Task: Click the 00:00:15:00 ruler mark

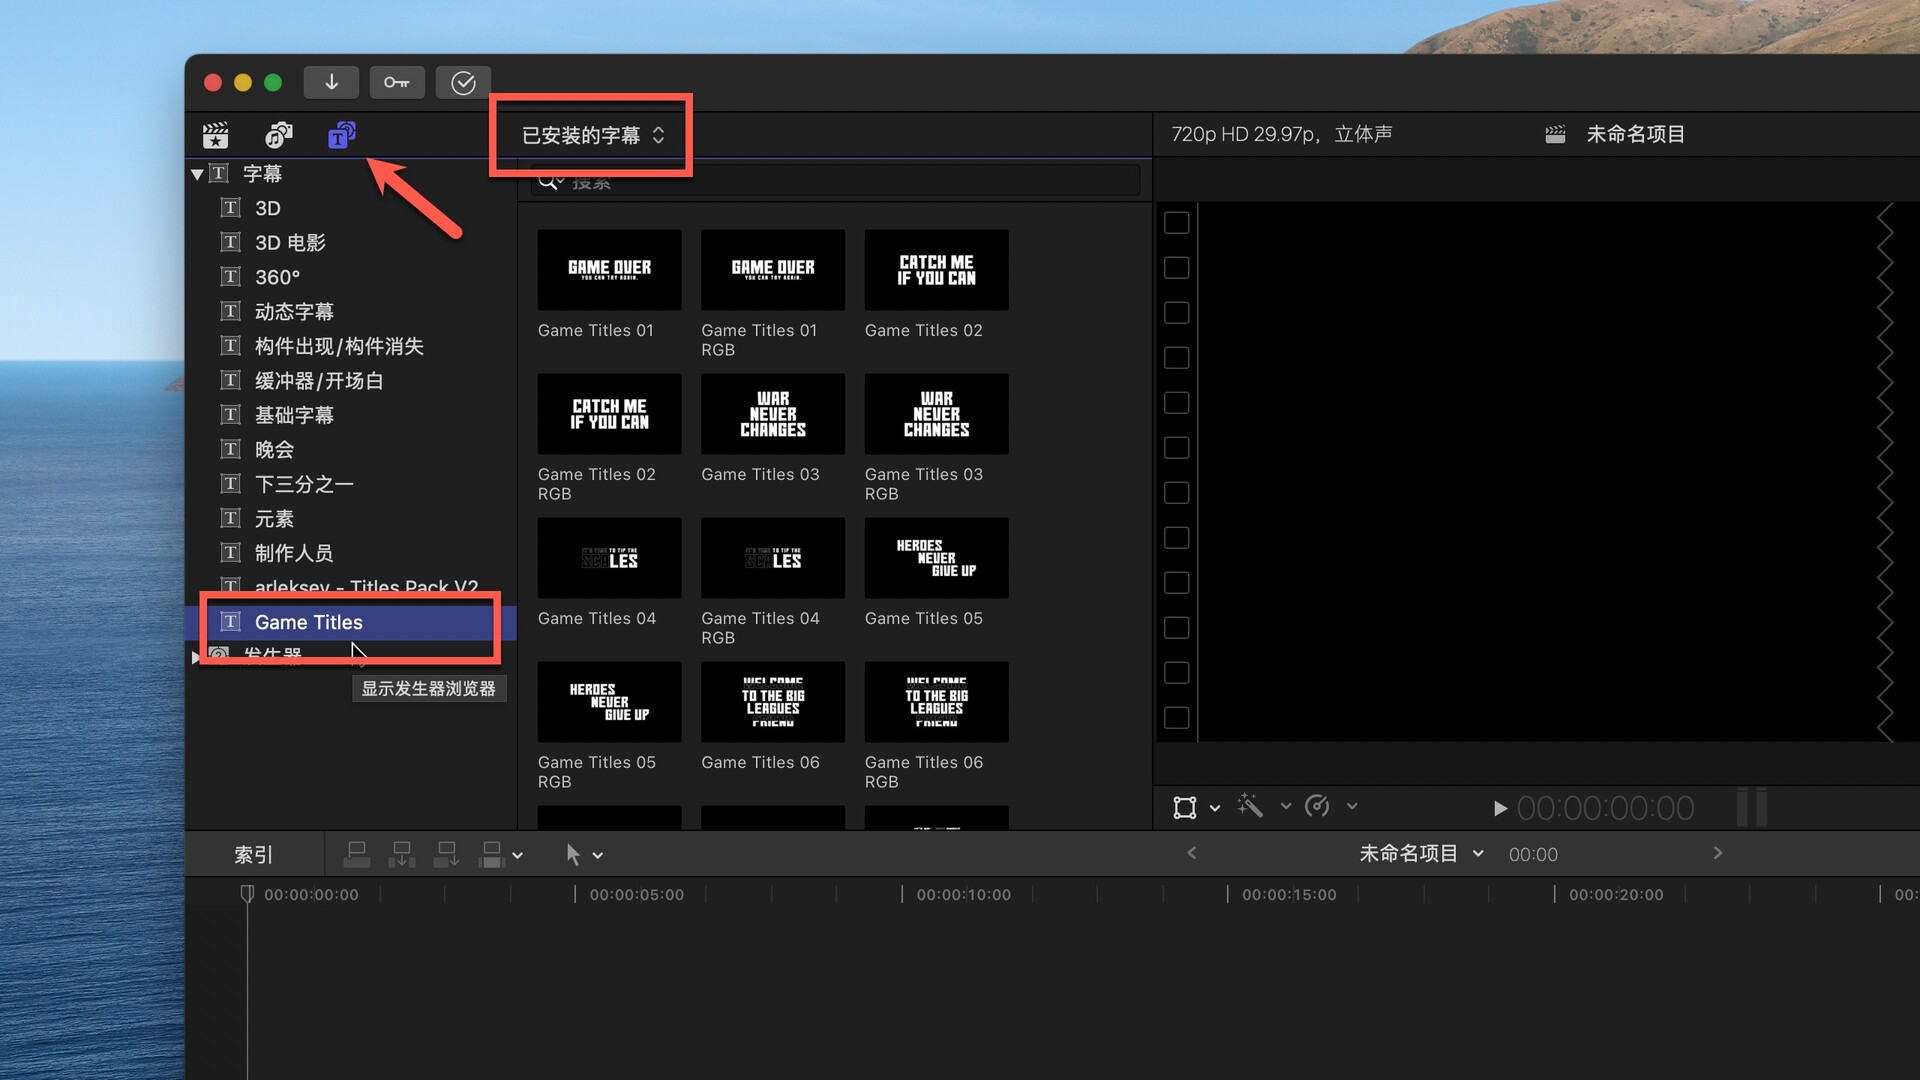Action: (1289, 895)
